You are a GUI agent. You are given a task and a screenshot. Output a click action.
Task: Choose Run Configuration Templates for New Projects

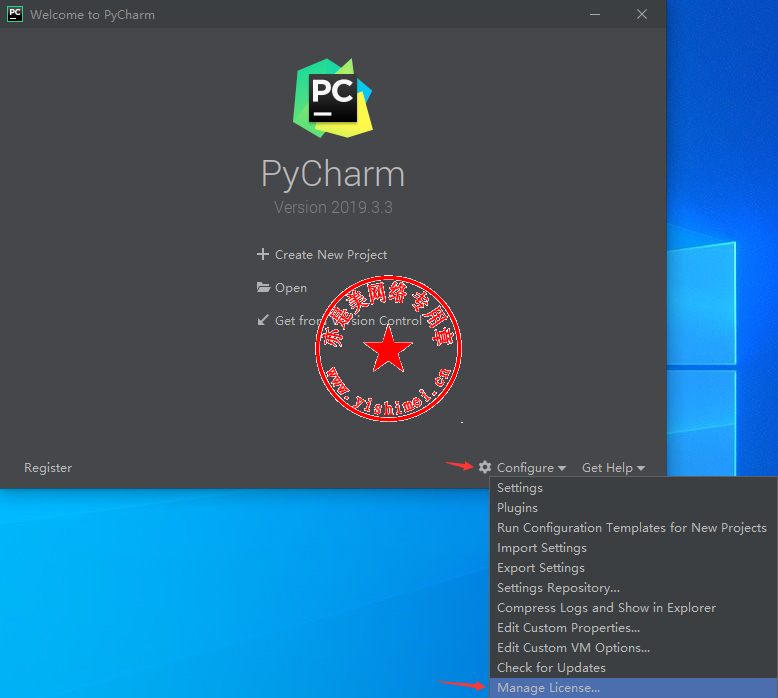633,528
